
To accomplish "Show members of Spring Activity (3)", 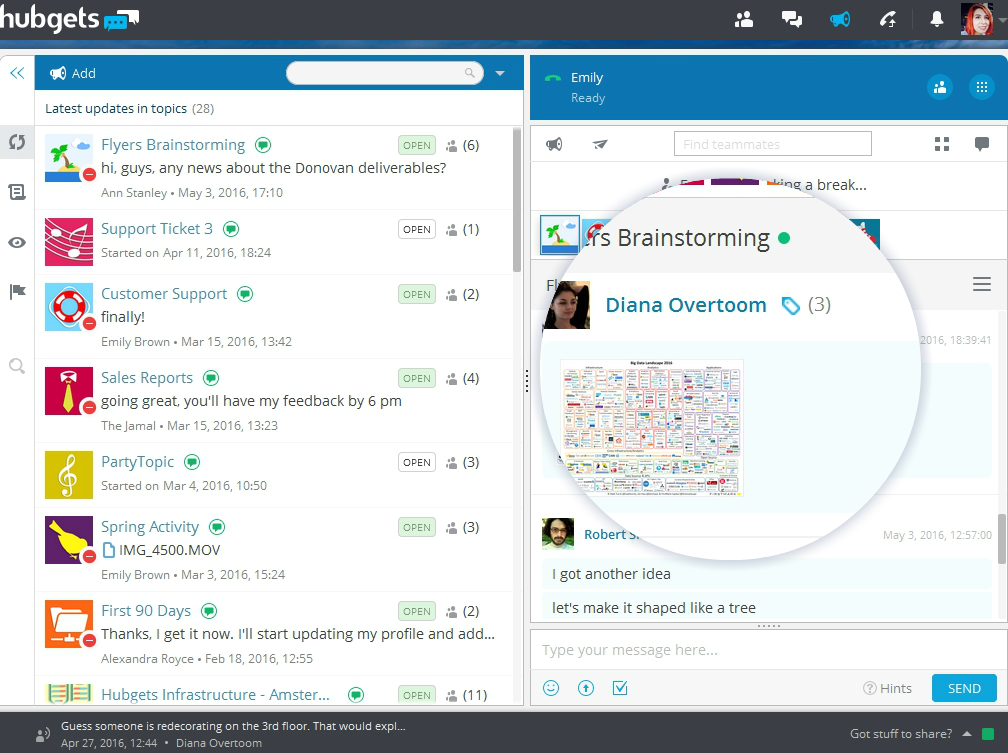I will (462, 527).
